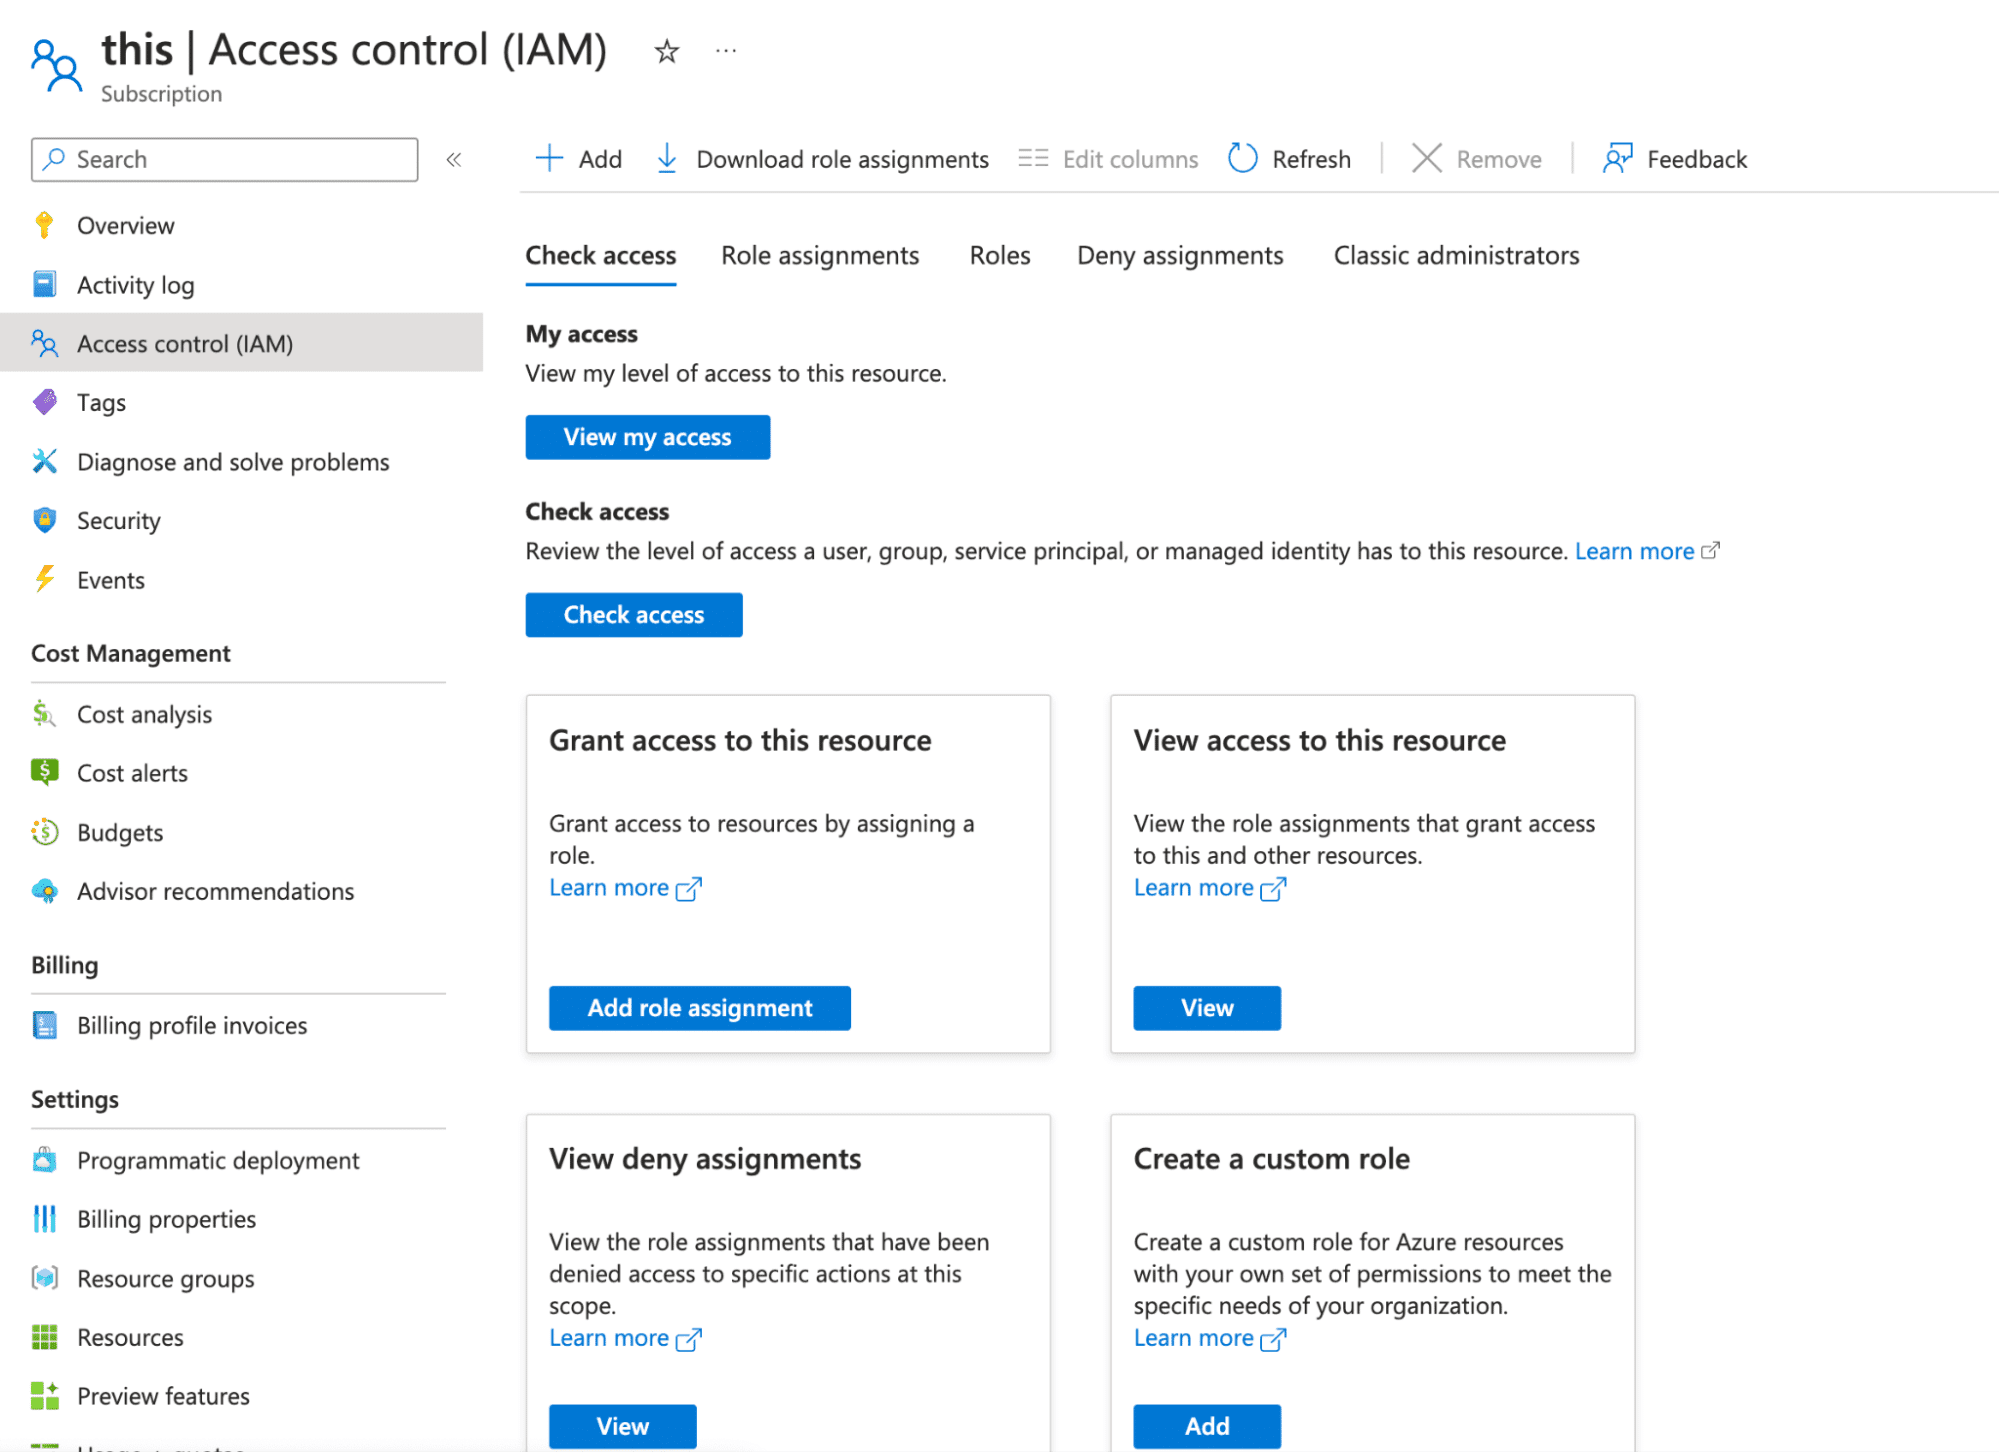This screenshot has width=1999, height=1453.
Task: Select the Cost analysis menu text
Action: click(145, 714)
